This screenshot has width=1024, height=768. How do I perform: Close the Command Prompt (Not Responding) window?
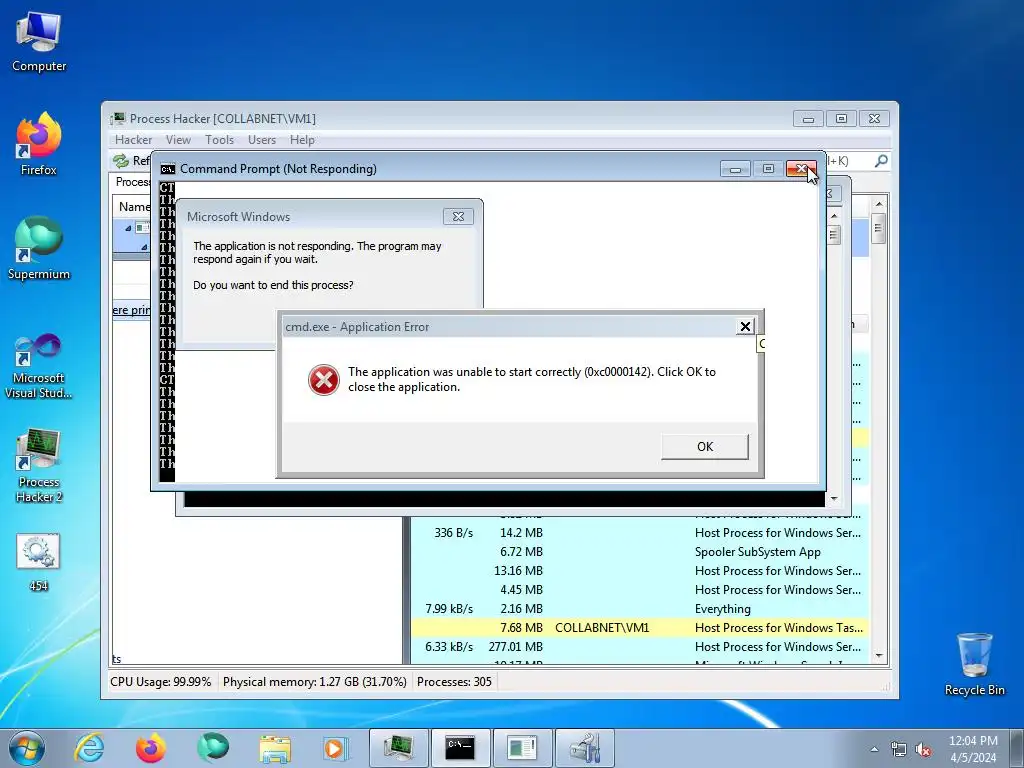801,168
